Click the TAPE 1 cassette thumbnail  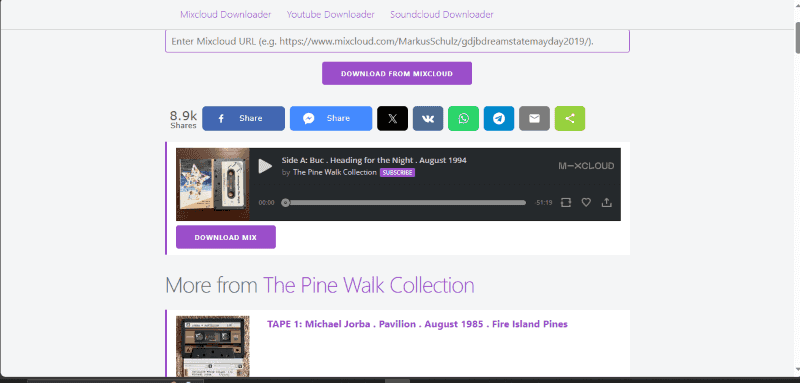(x=213, y=346)
